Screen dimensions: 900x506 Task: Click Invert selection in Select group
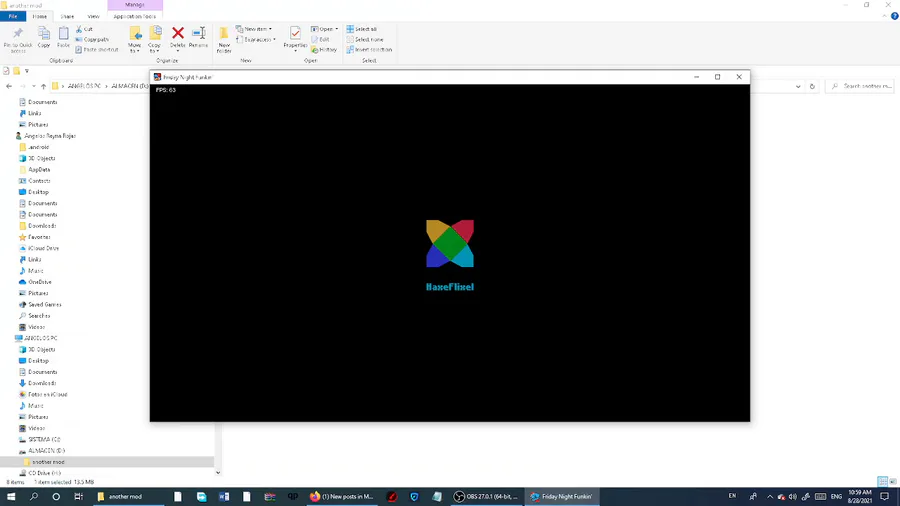click(x=369, y=50)
